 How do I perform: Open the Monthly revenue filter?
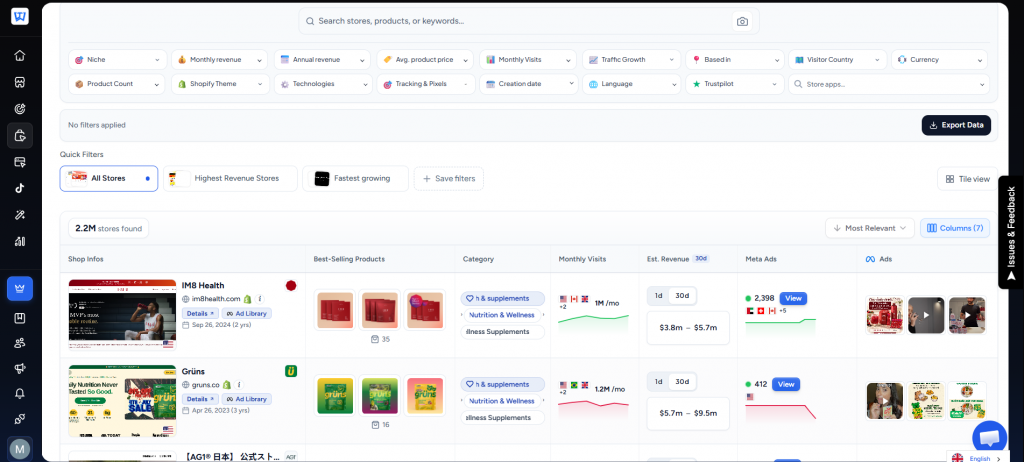pos(219,59)
